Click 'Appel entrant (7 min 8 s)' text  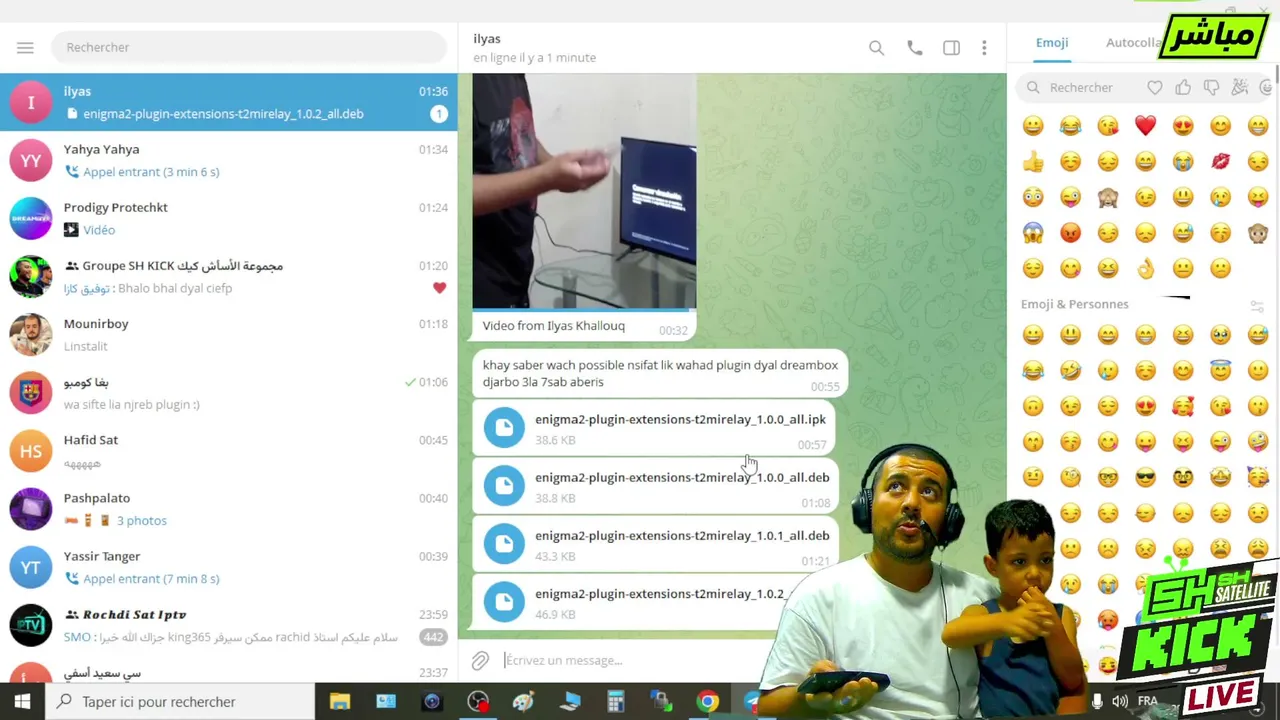tap(151, 579)
